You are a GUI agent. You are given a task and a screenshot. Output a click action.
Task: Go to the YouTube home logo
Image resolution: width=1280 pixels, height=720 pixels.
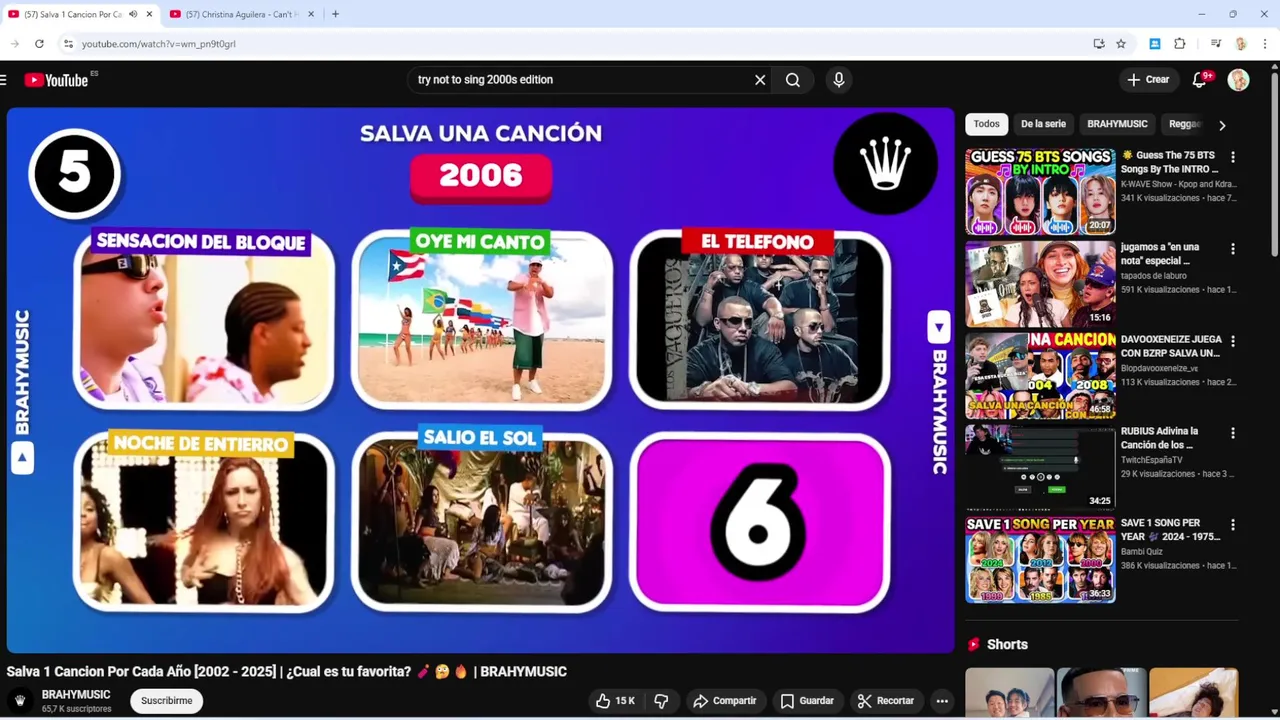pos(57,80)
